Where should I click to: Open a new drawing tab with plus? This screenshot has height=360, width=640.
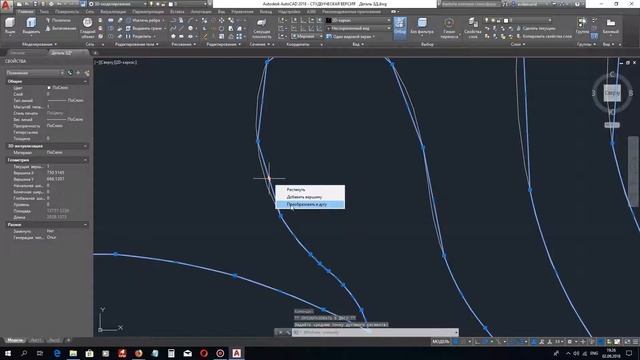tap(95, 53)
